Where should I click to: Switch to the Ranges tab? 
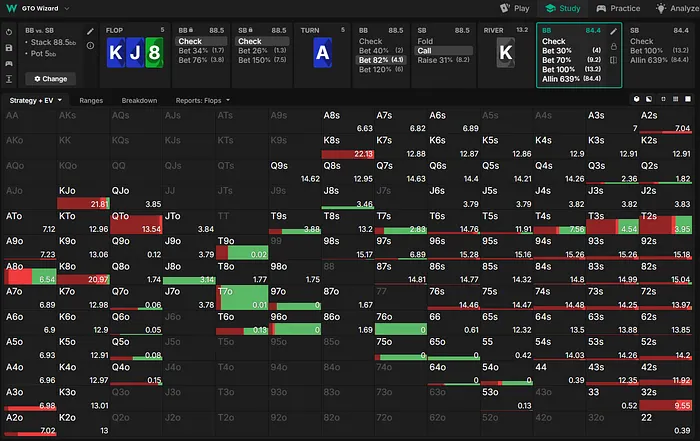[91, 101]
